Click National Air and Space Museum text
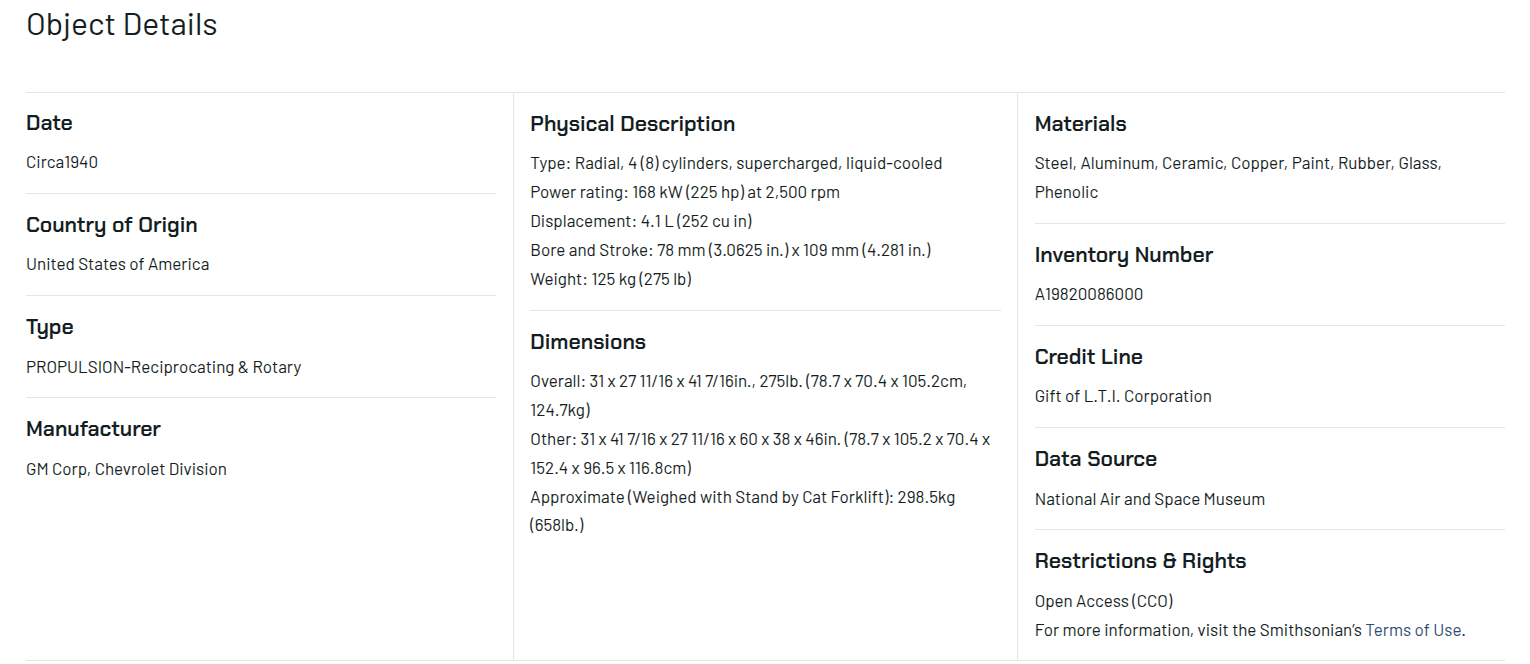The image size is (1530, 664). point(1149,499)
